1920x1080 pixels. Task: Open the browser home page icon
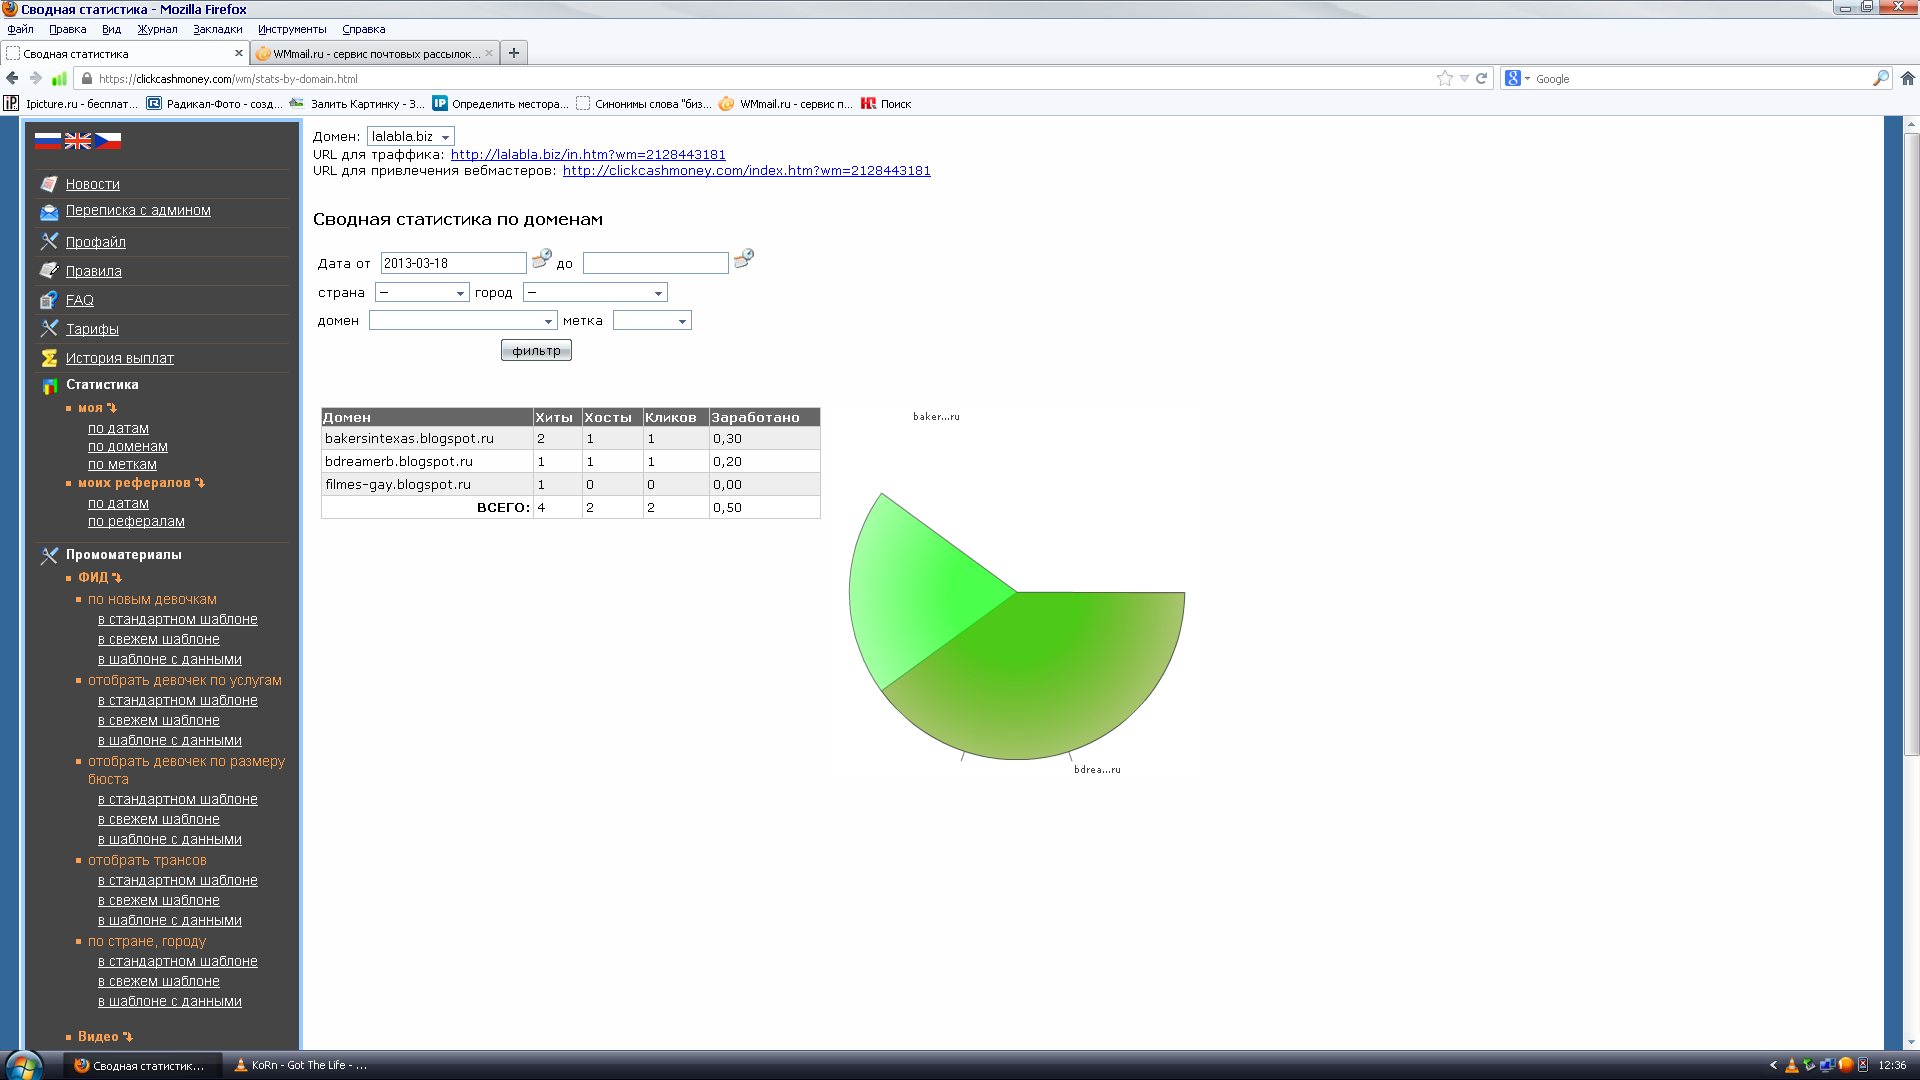[1908, 78]
